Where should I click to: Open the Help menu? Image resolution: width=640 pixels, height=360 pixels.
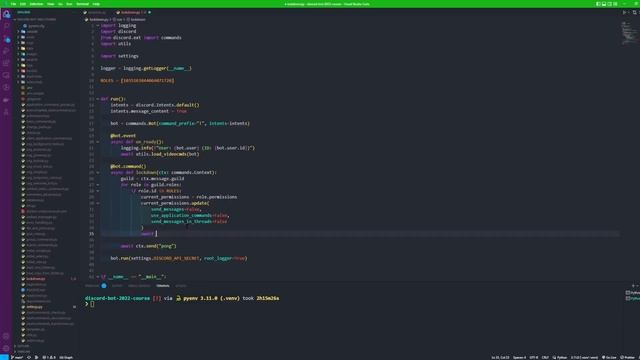pyautogui.click(x=96, y=4)
